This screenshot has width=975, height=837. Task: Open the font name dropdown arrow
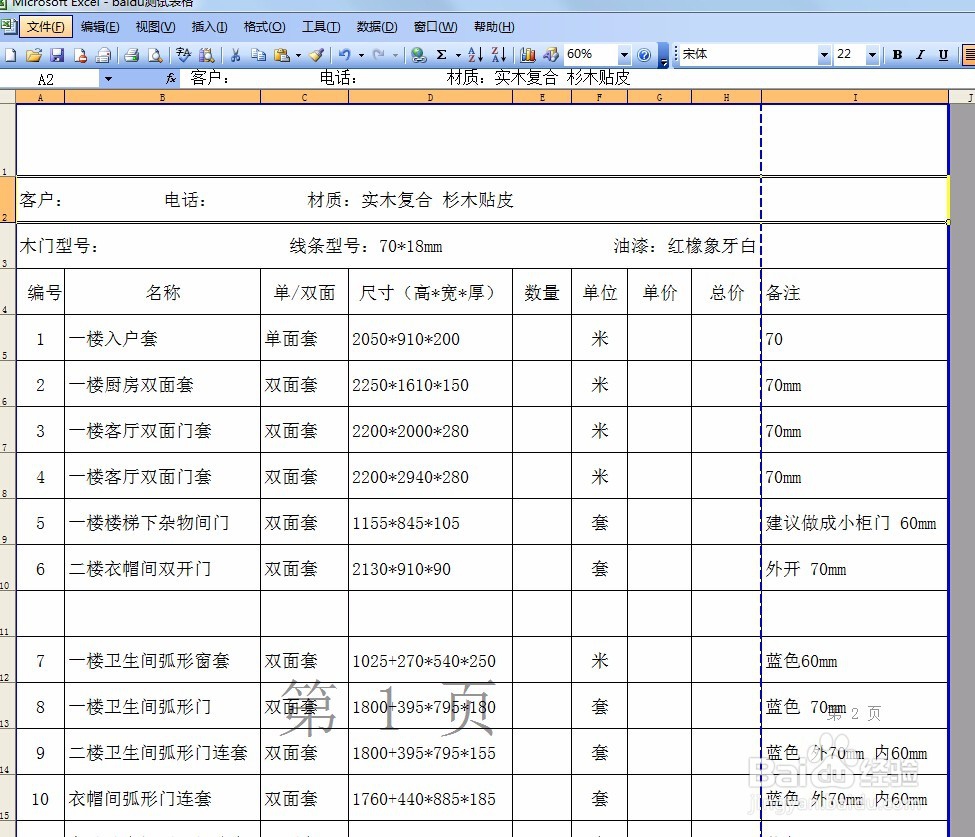[x=825, y=55]
